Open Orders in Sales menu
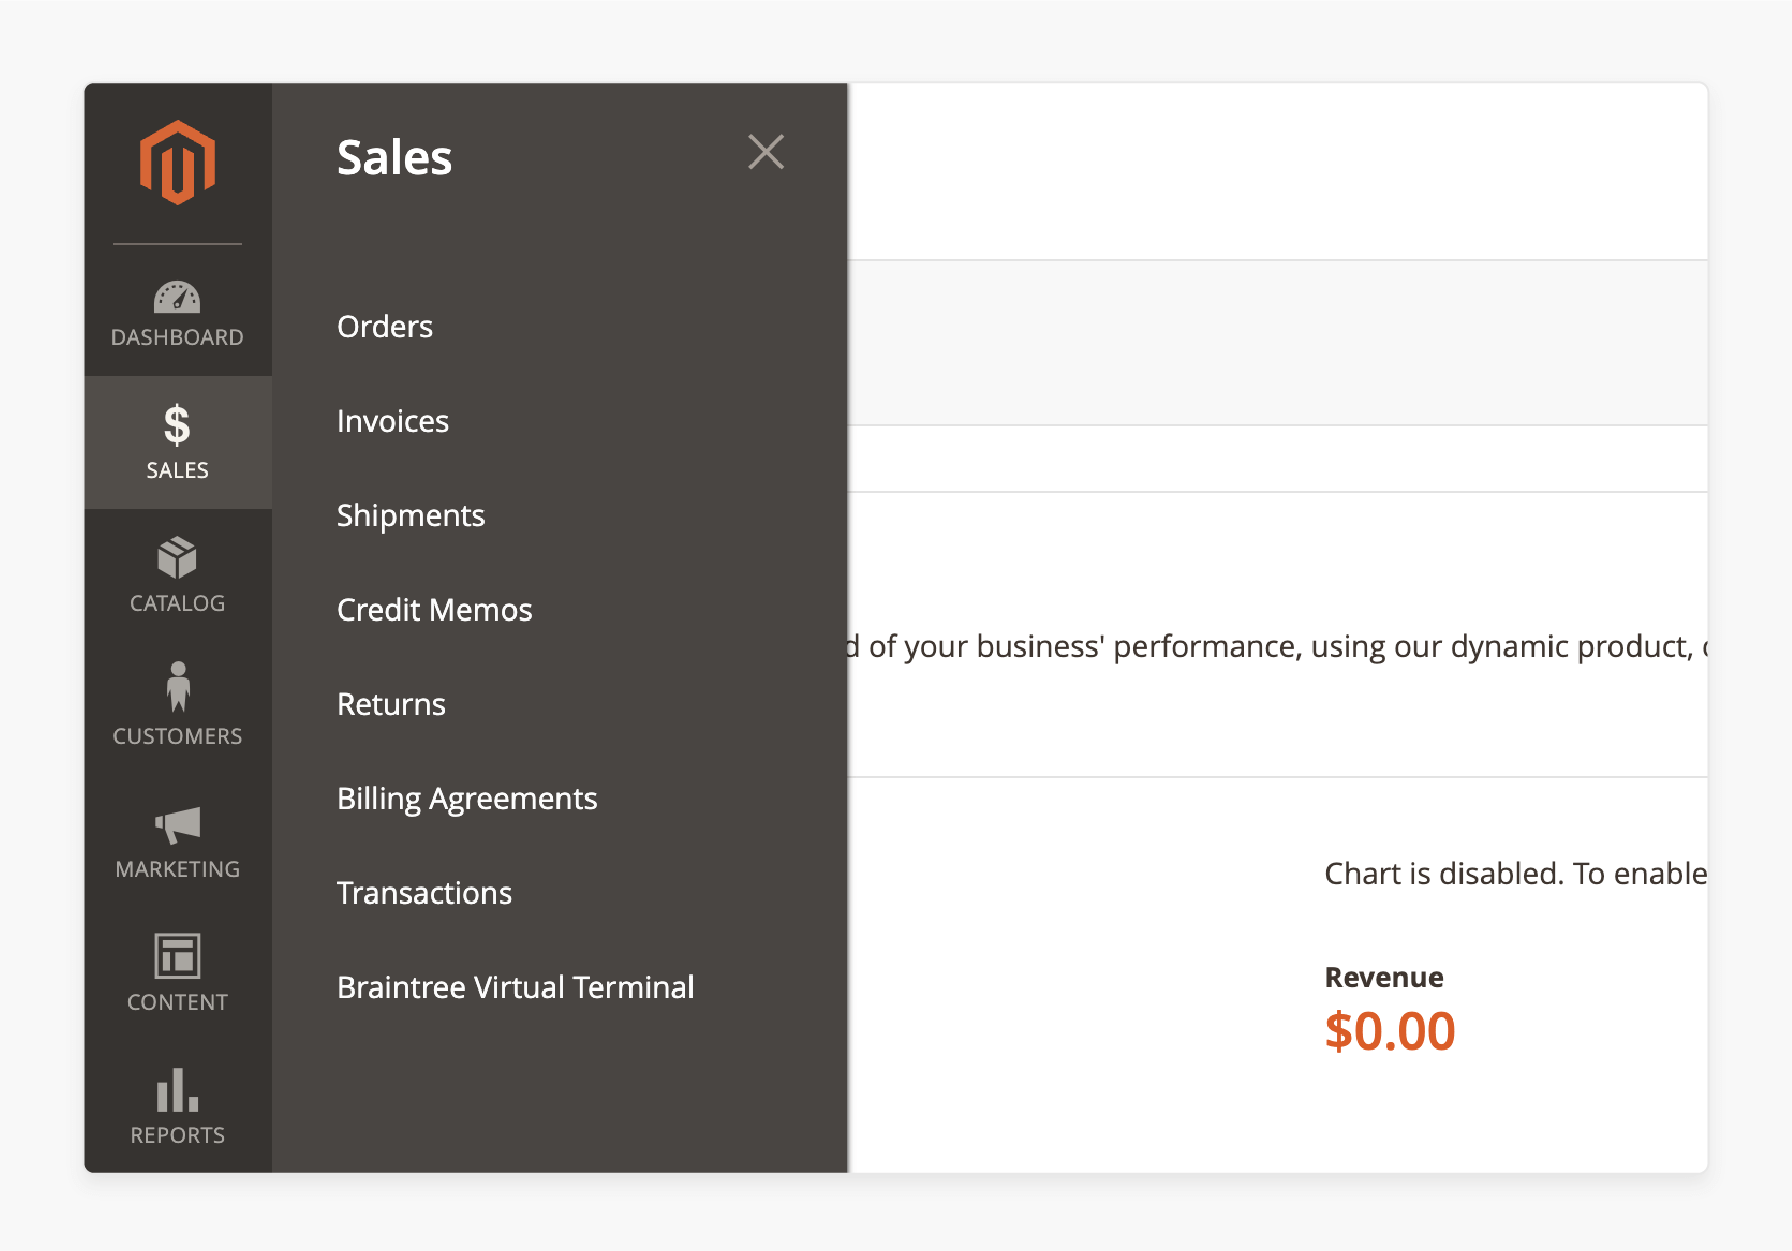This screenshot has height=1251, width=1792. [x=385, y=326]
